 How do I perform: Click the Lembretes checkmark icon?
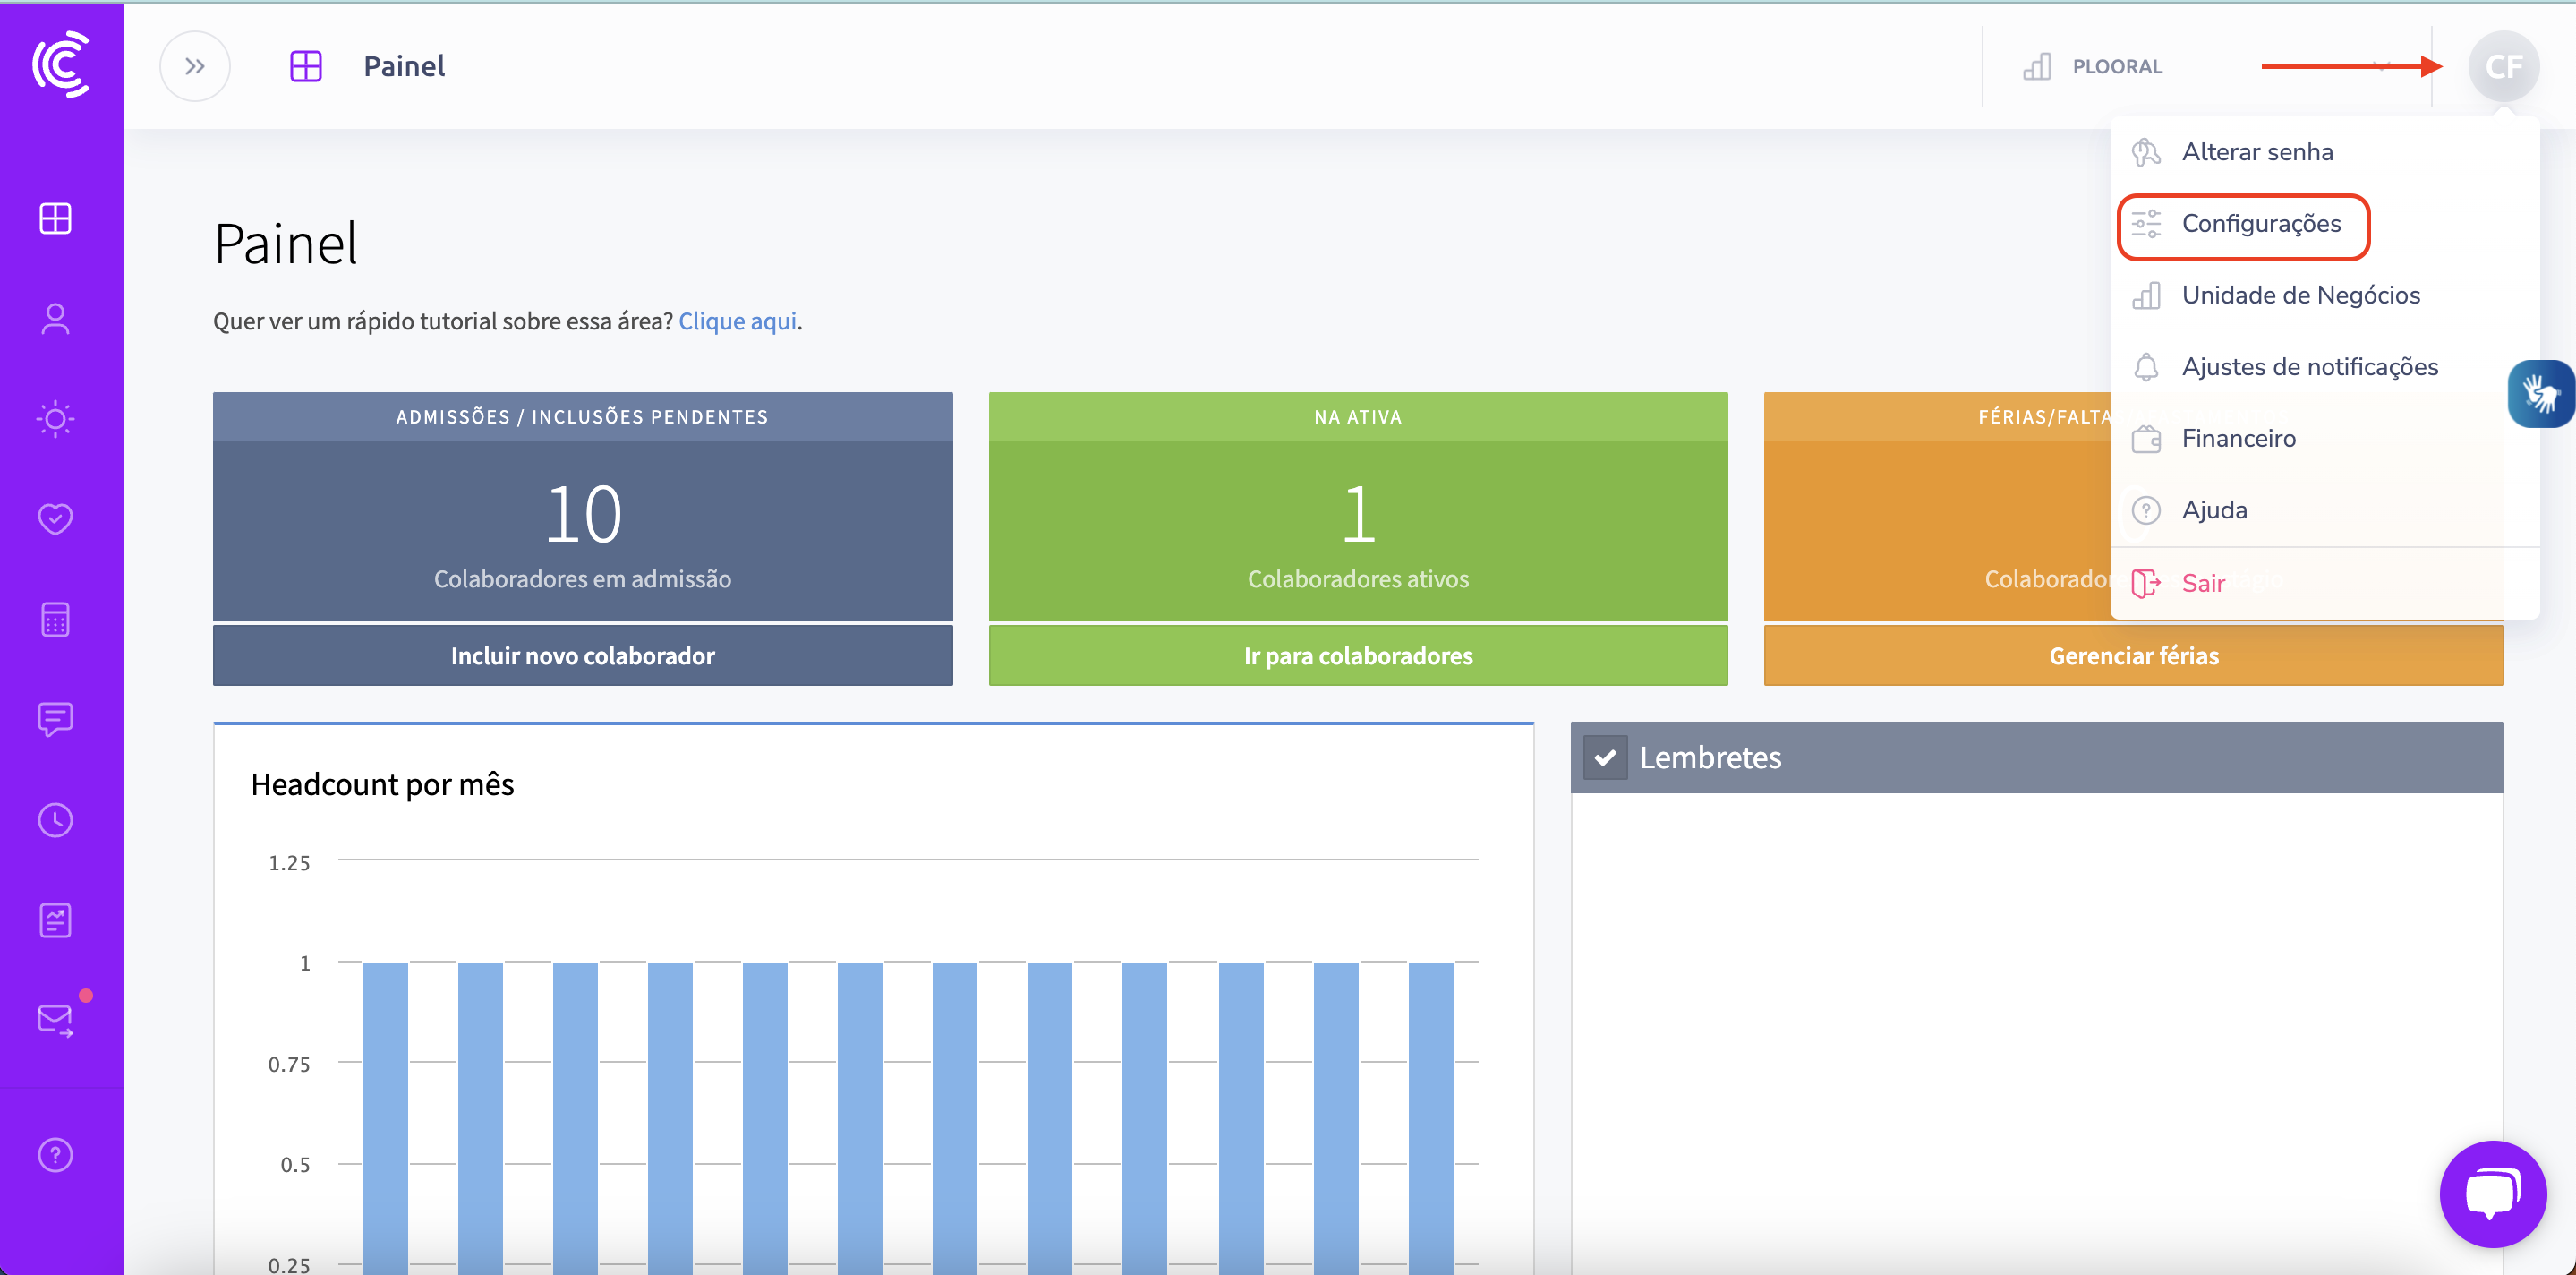(1605, 758)
